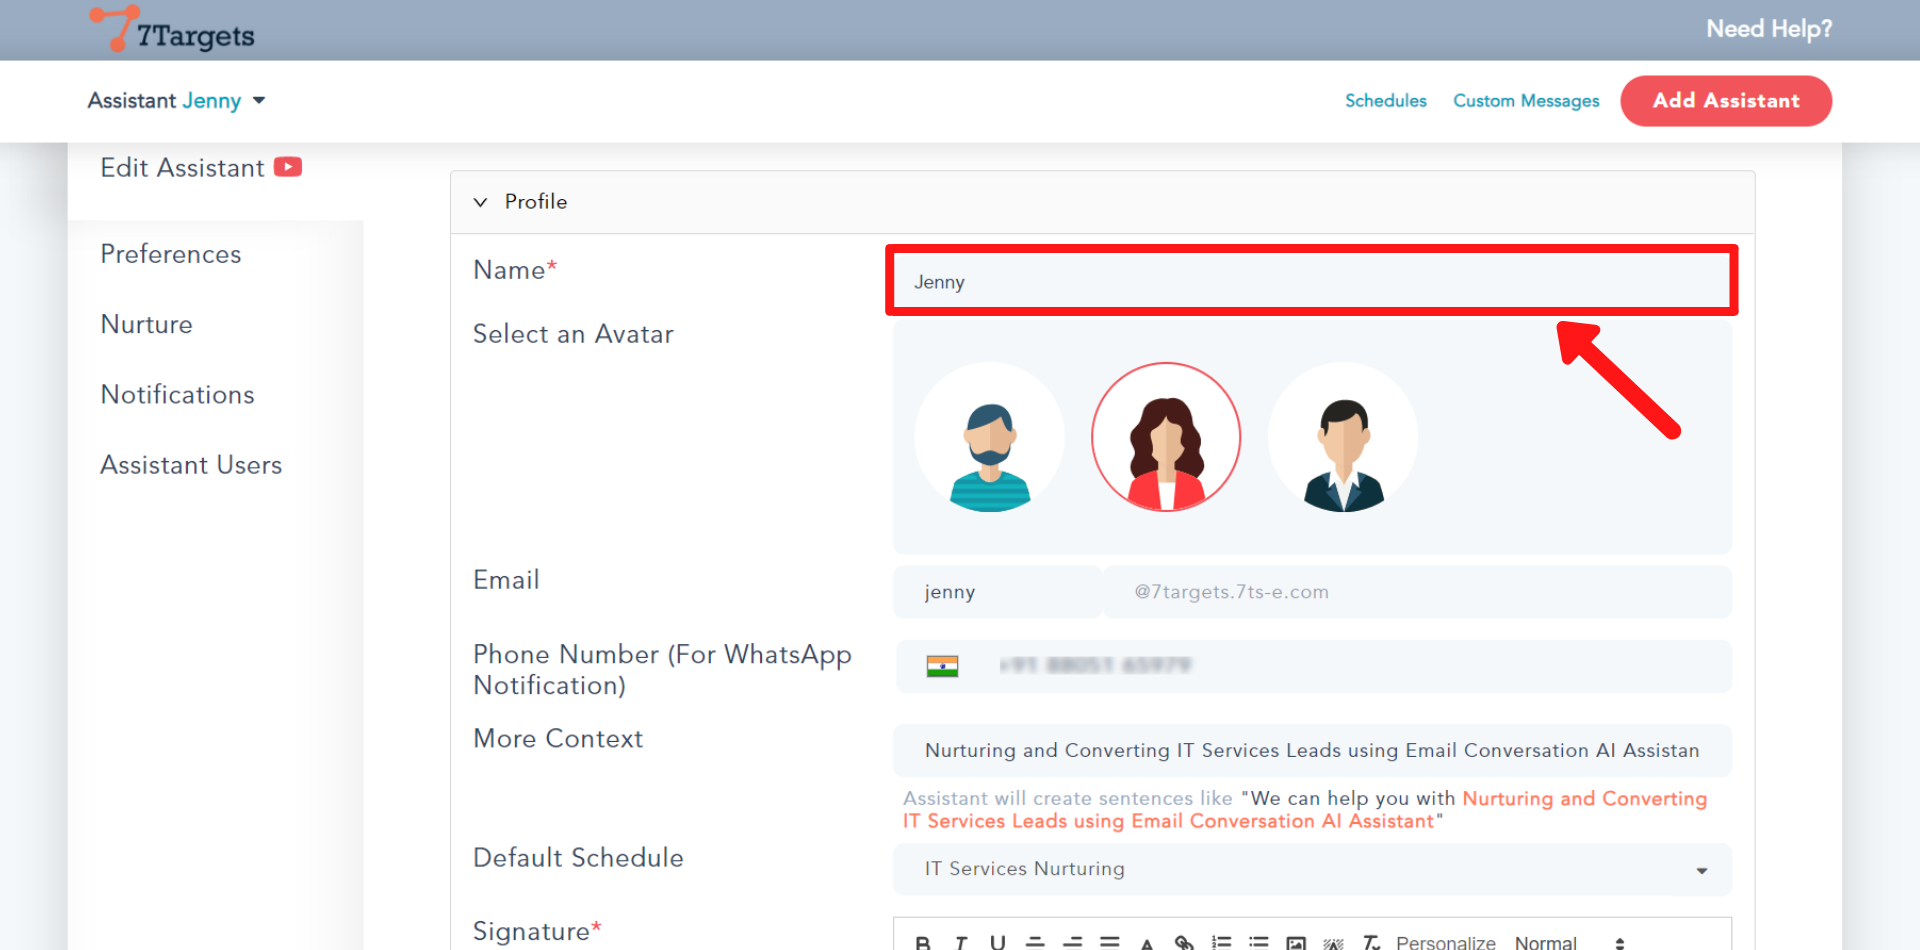The width and height of the screenshot is (1920, 950).
Task: Click the text color icon in toolbar
Action: 1147,942
